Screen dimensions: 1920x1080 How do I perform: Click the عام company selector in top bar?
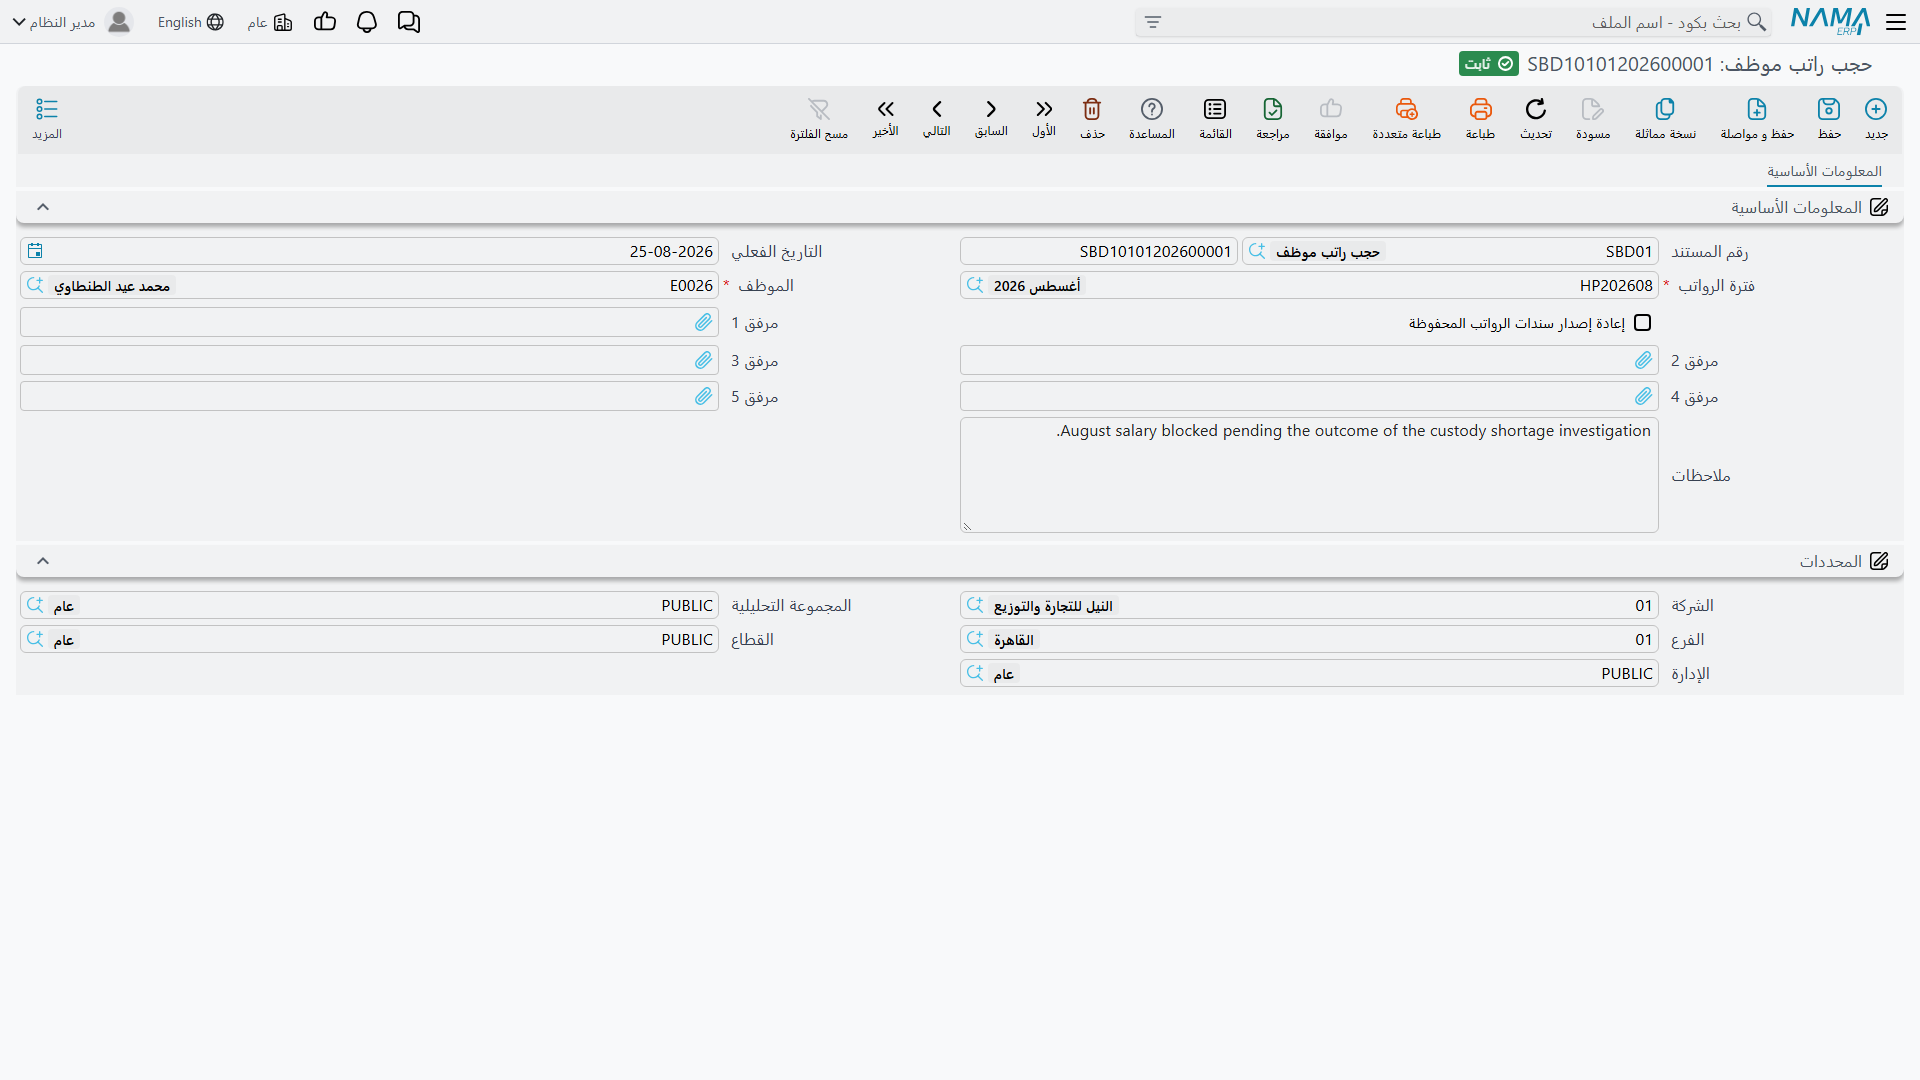pyautogui.click(x=270, y=22)
